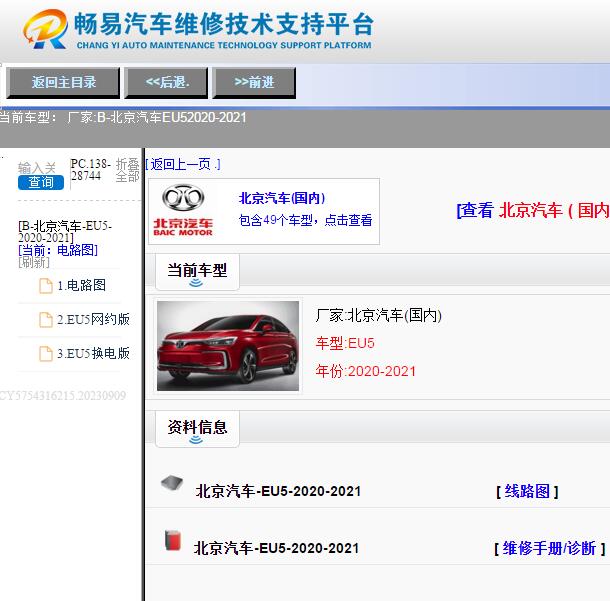Click the blue wave icon under 资料信息 tab
This screenshot has height=601, width=610.
pyautogui.click(x=196, y=440)
